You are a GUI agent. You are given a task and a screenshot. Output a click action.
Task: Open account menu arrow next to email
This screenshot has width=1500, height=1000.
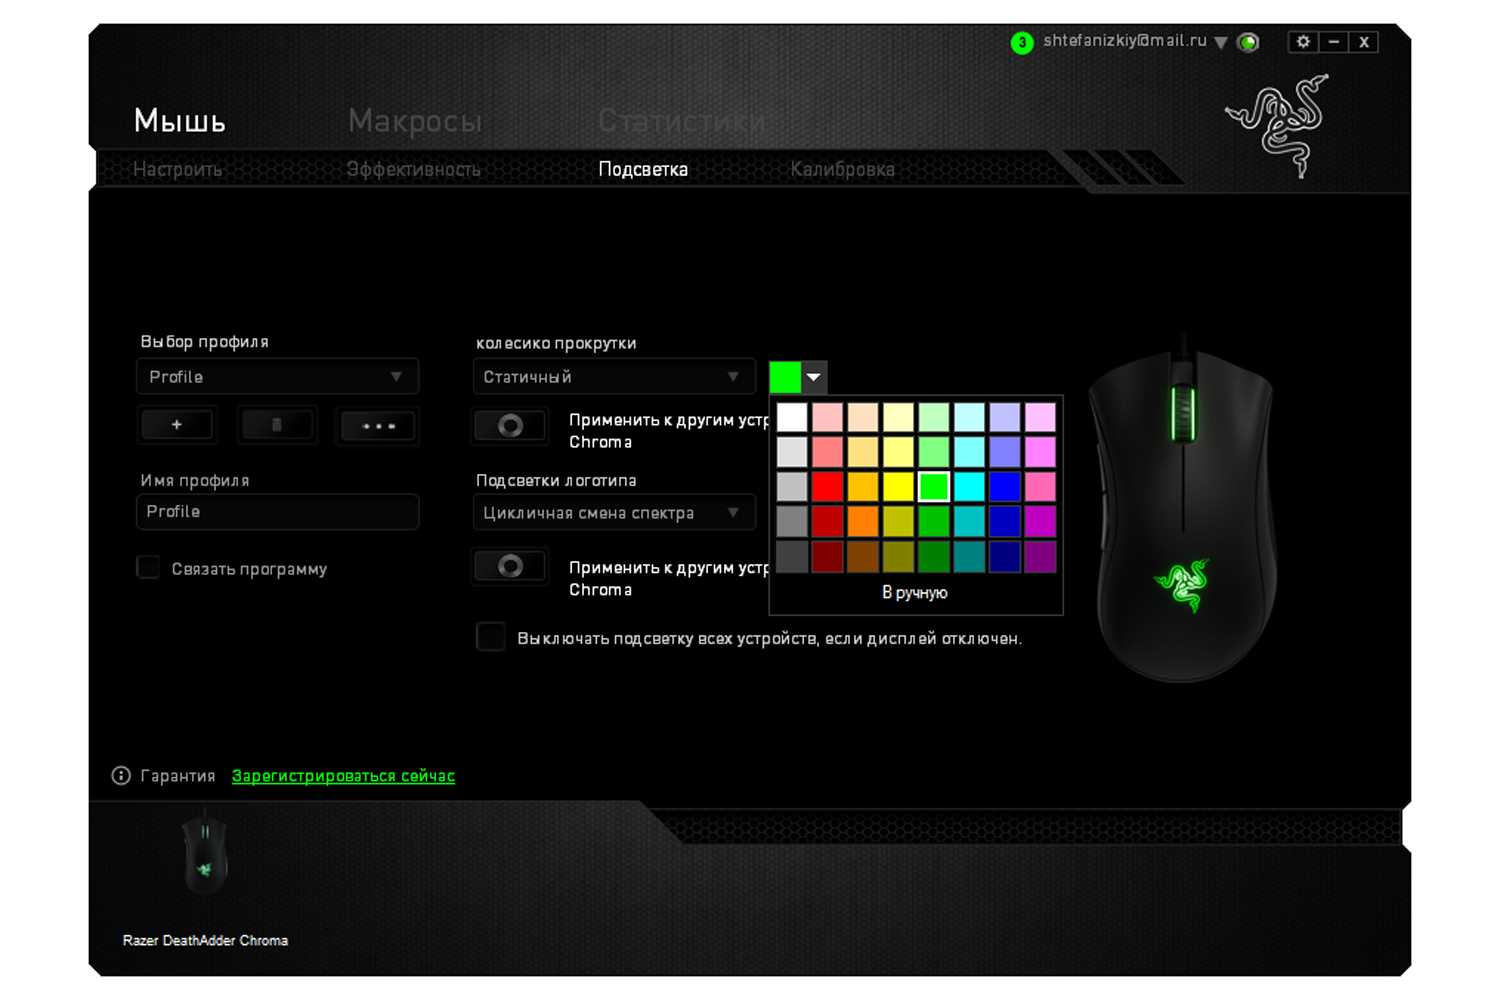tap(1220, 43)
